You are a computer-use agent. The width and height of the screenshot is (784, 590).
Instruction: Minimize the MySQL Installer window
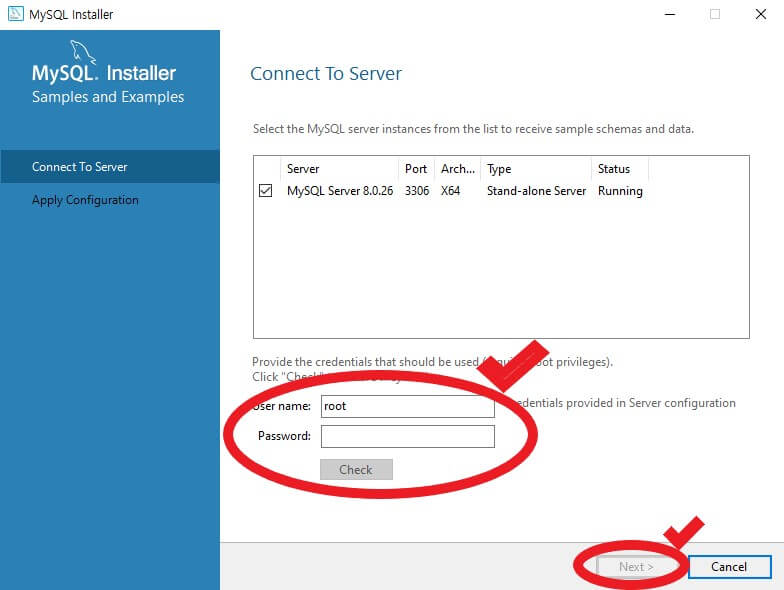670,14
